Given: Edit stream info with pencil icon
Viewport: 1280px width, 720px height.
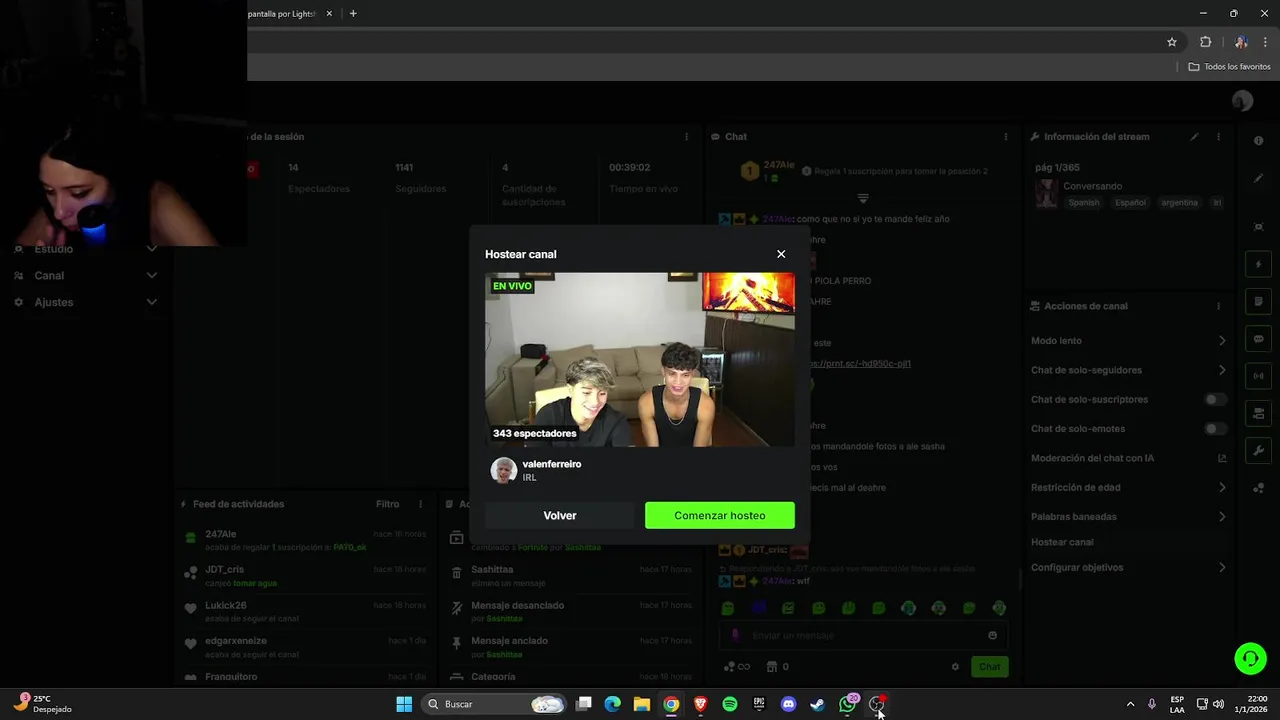Looking at the screenshot, I should coord(1194,137).
